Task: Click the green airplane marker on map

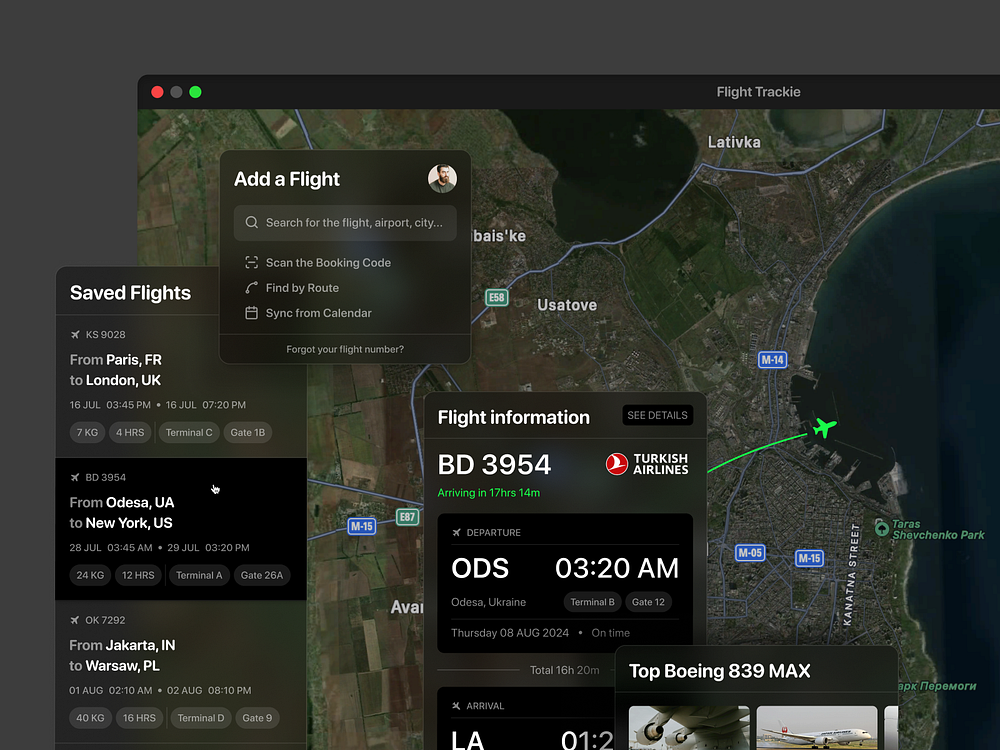Action: point(823,429)
